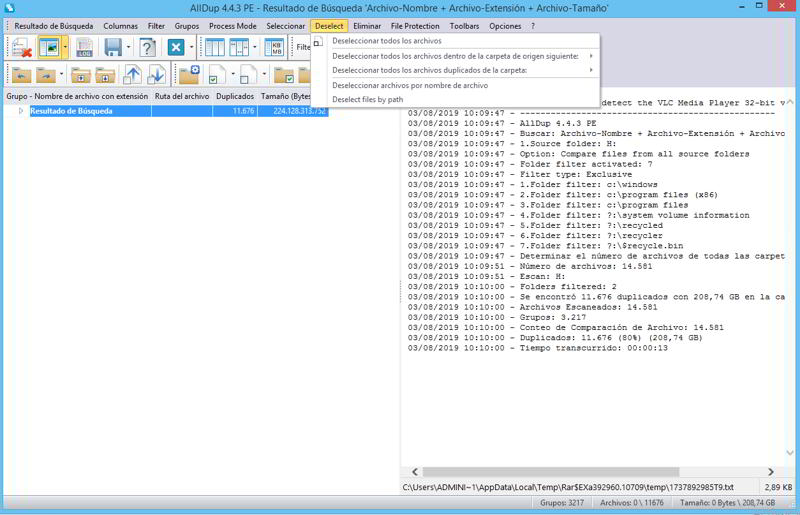This screenshot has width=800, height=515.
Task: Click the table columns layout icon
Action: pos(214,48)
